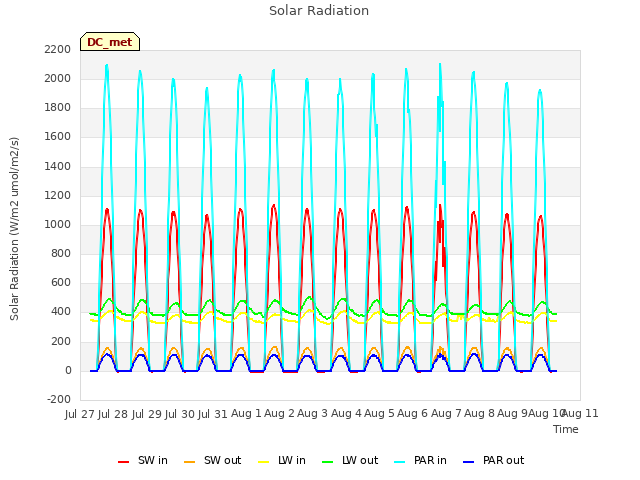Viewport: 640px width, 480px height.
Task: Click the Aug 9 x-axis label
Action: click(513, 414)
